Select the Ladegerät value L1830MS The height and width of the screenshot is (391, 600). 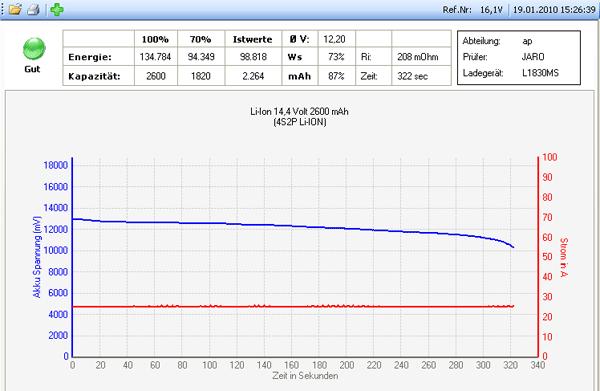(540, 73)
